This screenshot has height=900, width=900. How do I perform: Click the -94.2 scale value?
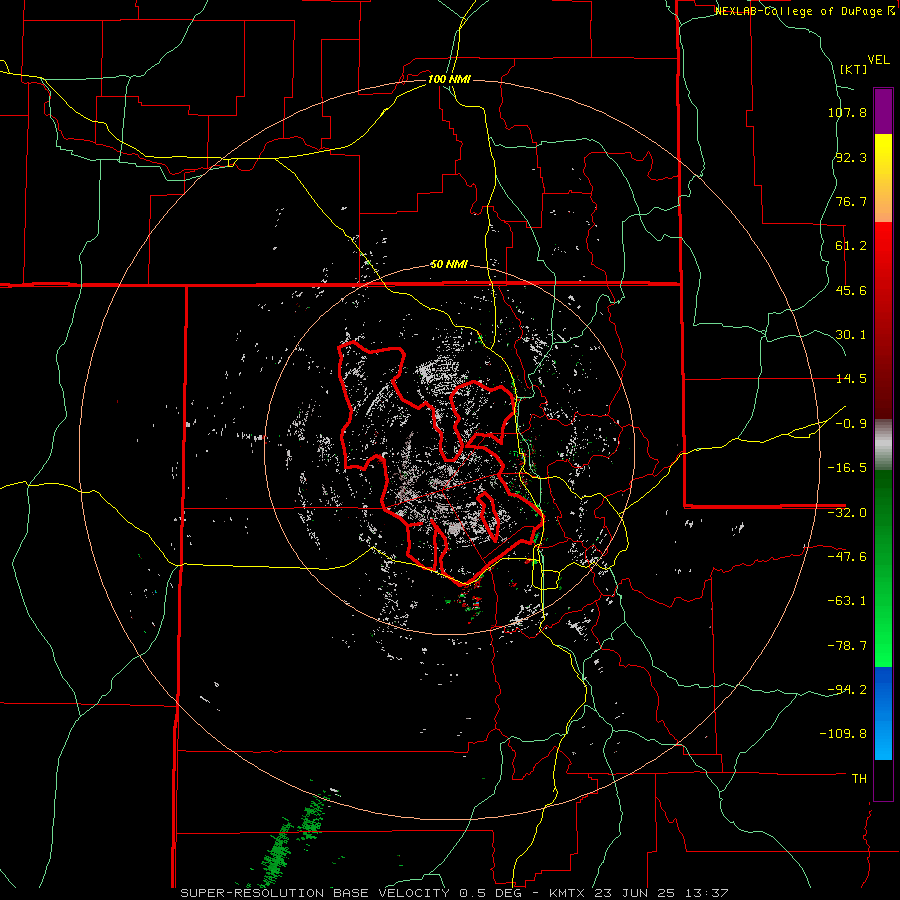[x=847, y=689]
